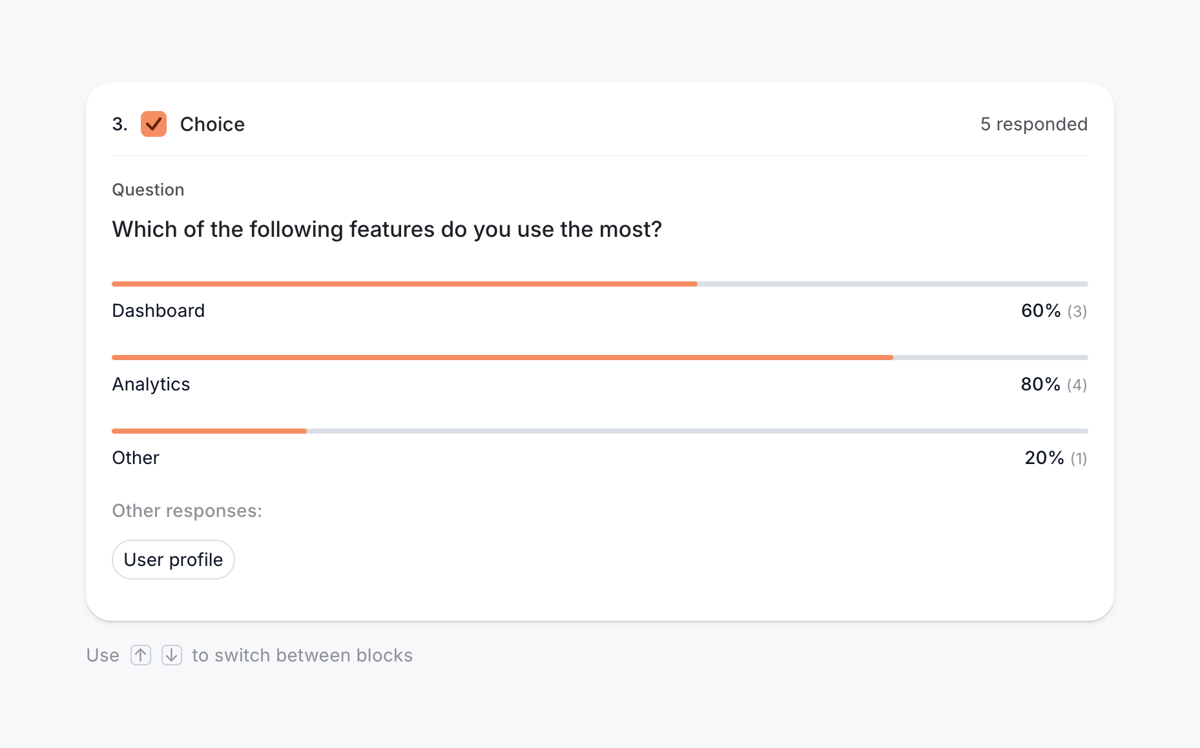Image resolution: width=1200 pixels, height=748 pixels.
Task: Click the Other answer label
Action: coord(135,457)
